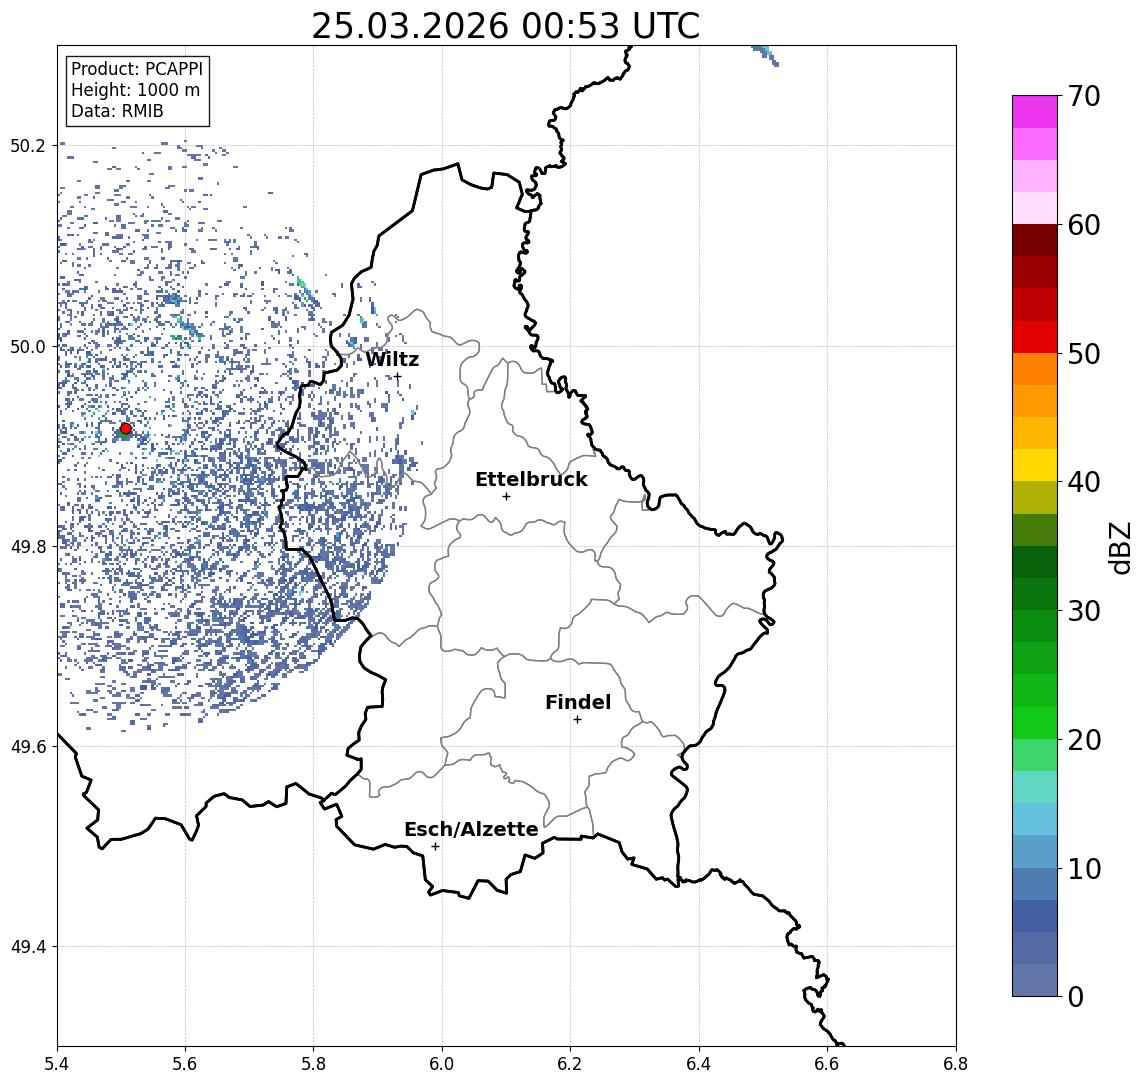Click the 'Data: RMIB' text

click(117, 111)
